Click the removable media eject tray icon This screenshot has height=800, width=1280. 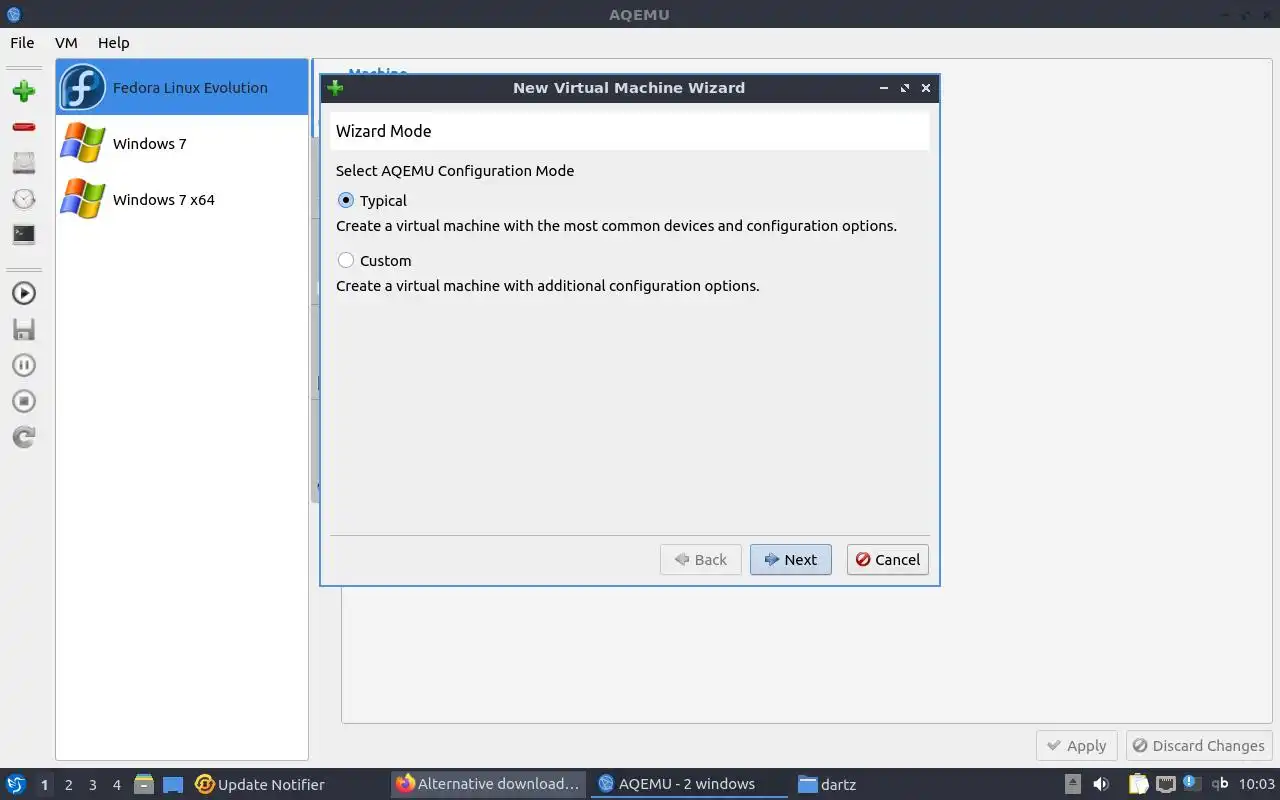[1072, 784]
